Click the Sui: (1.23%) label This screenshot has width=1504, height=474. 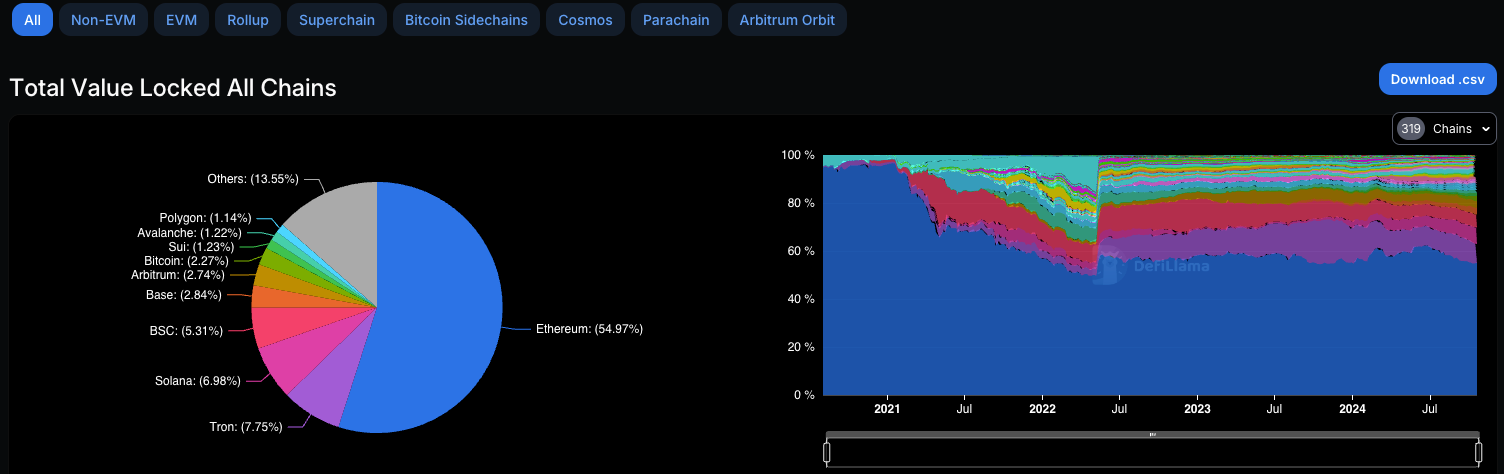pyautogui.click(x=201, y=247)
